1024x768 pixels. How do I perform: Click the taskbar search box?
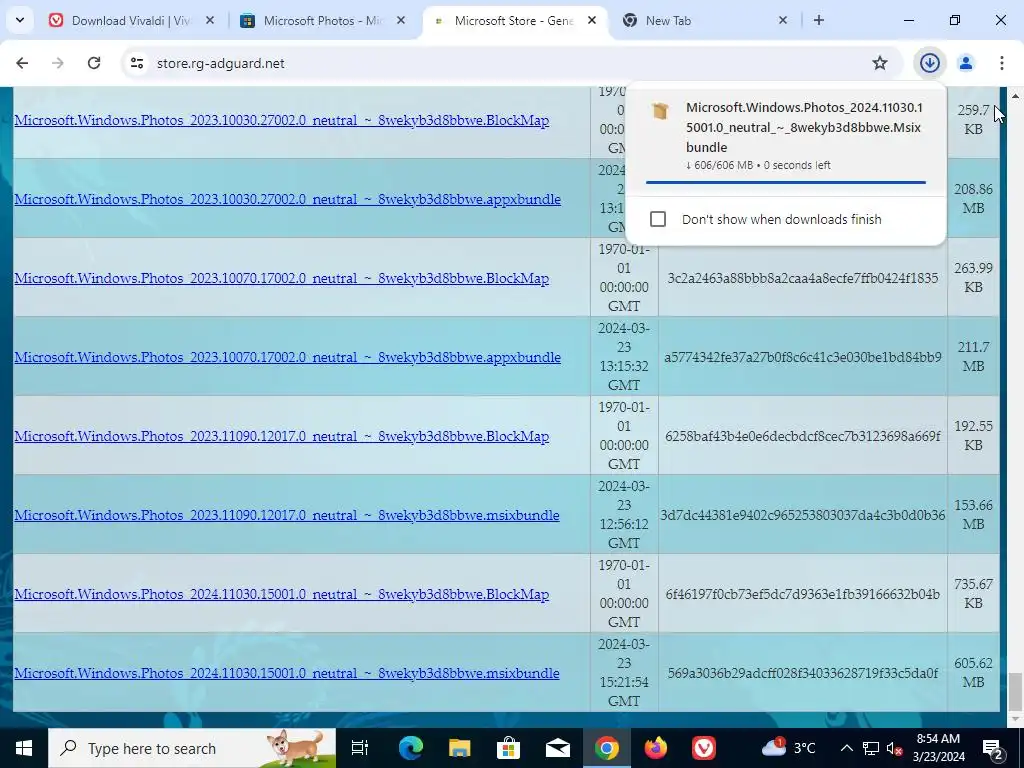click(192, 748)
